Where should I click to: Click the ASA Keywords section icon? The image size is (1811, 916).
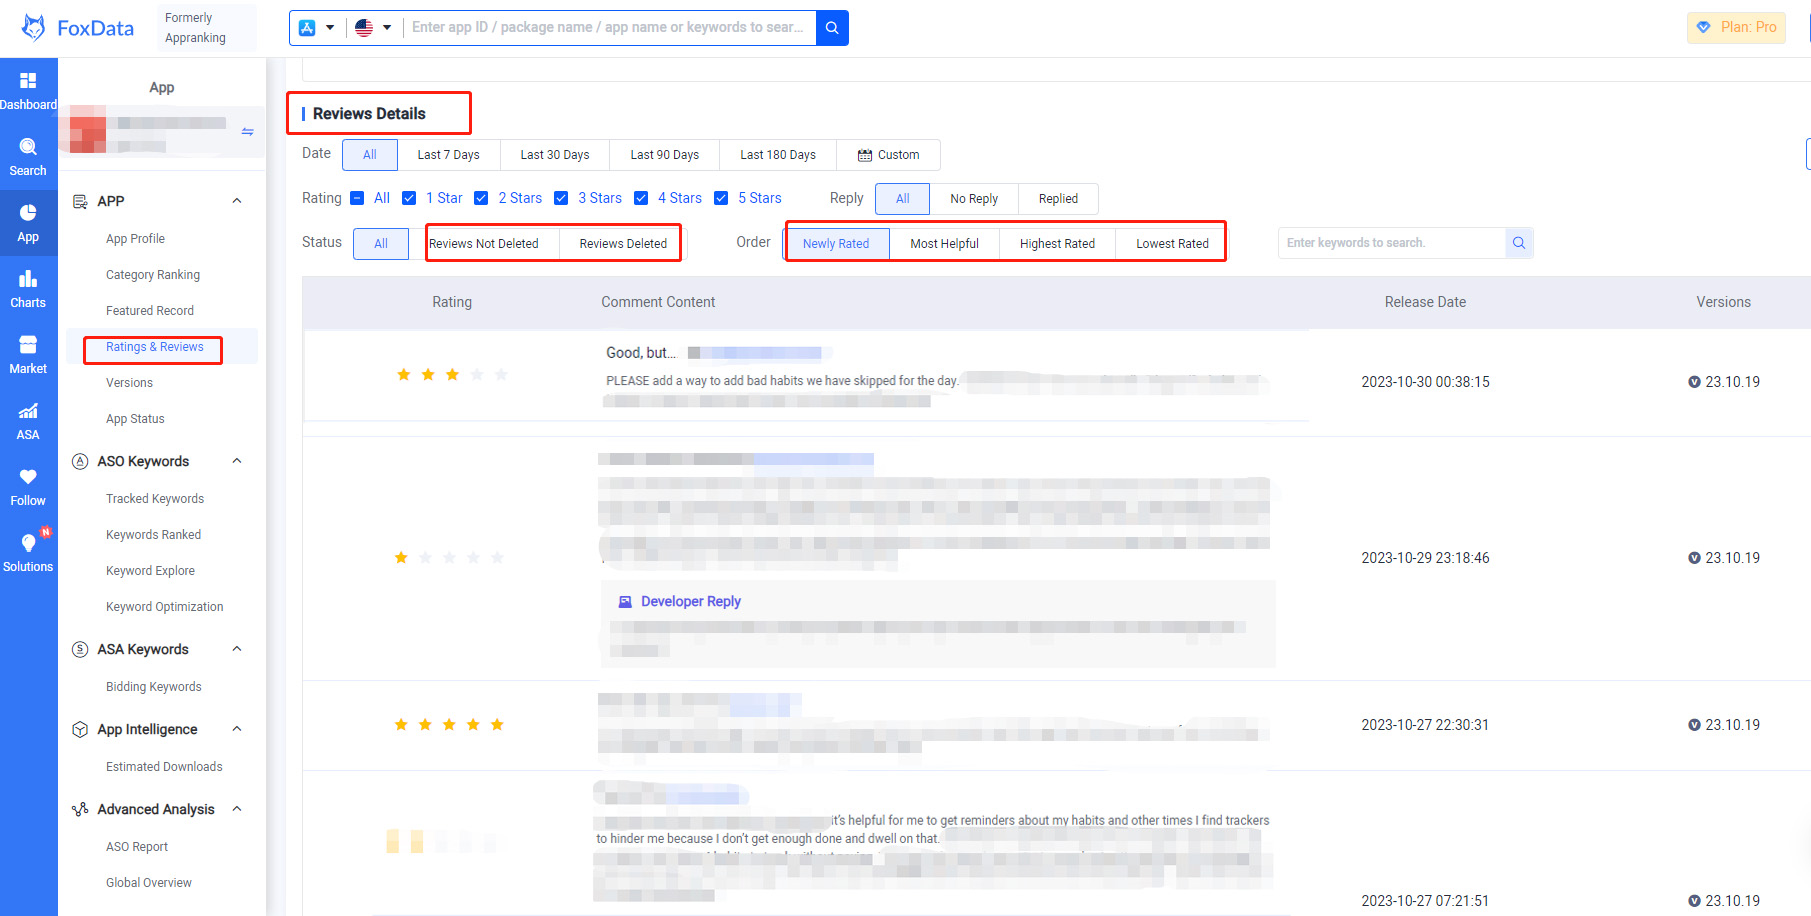point(80,649)
